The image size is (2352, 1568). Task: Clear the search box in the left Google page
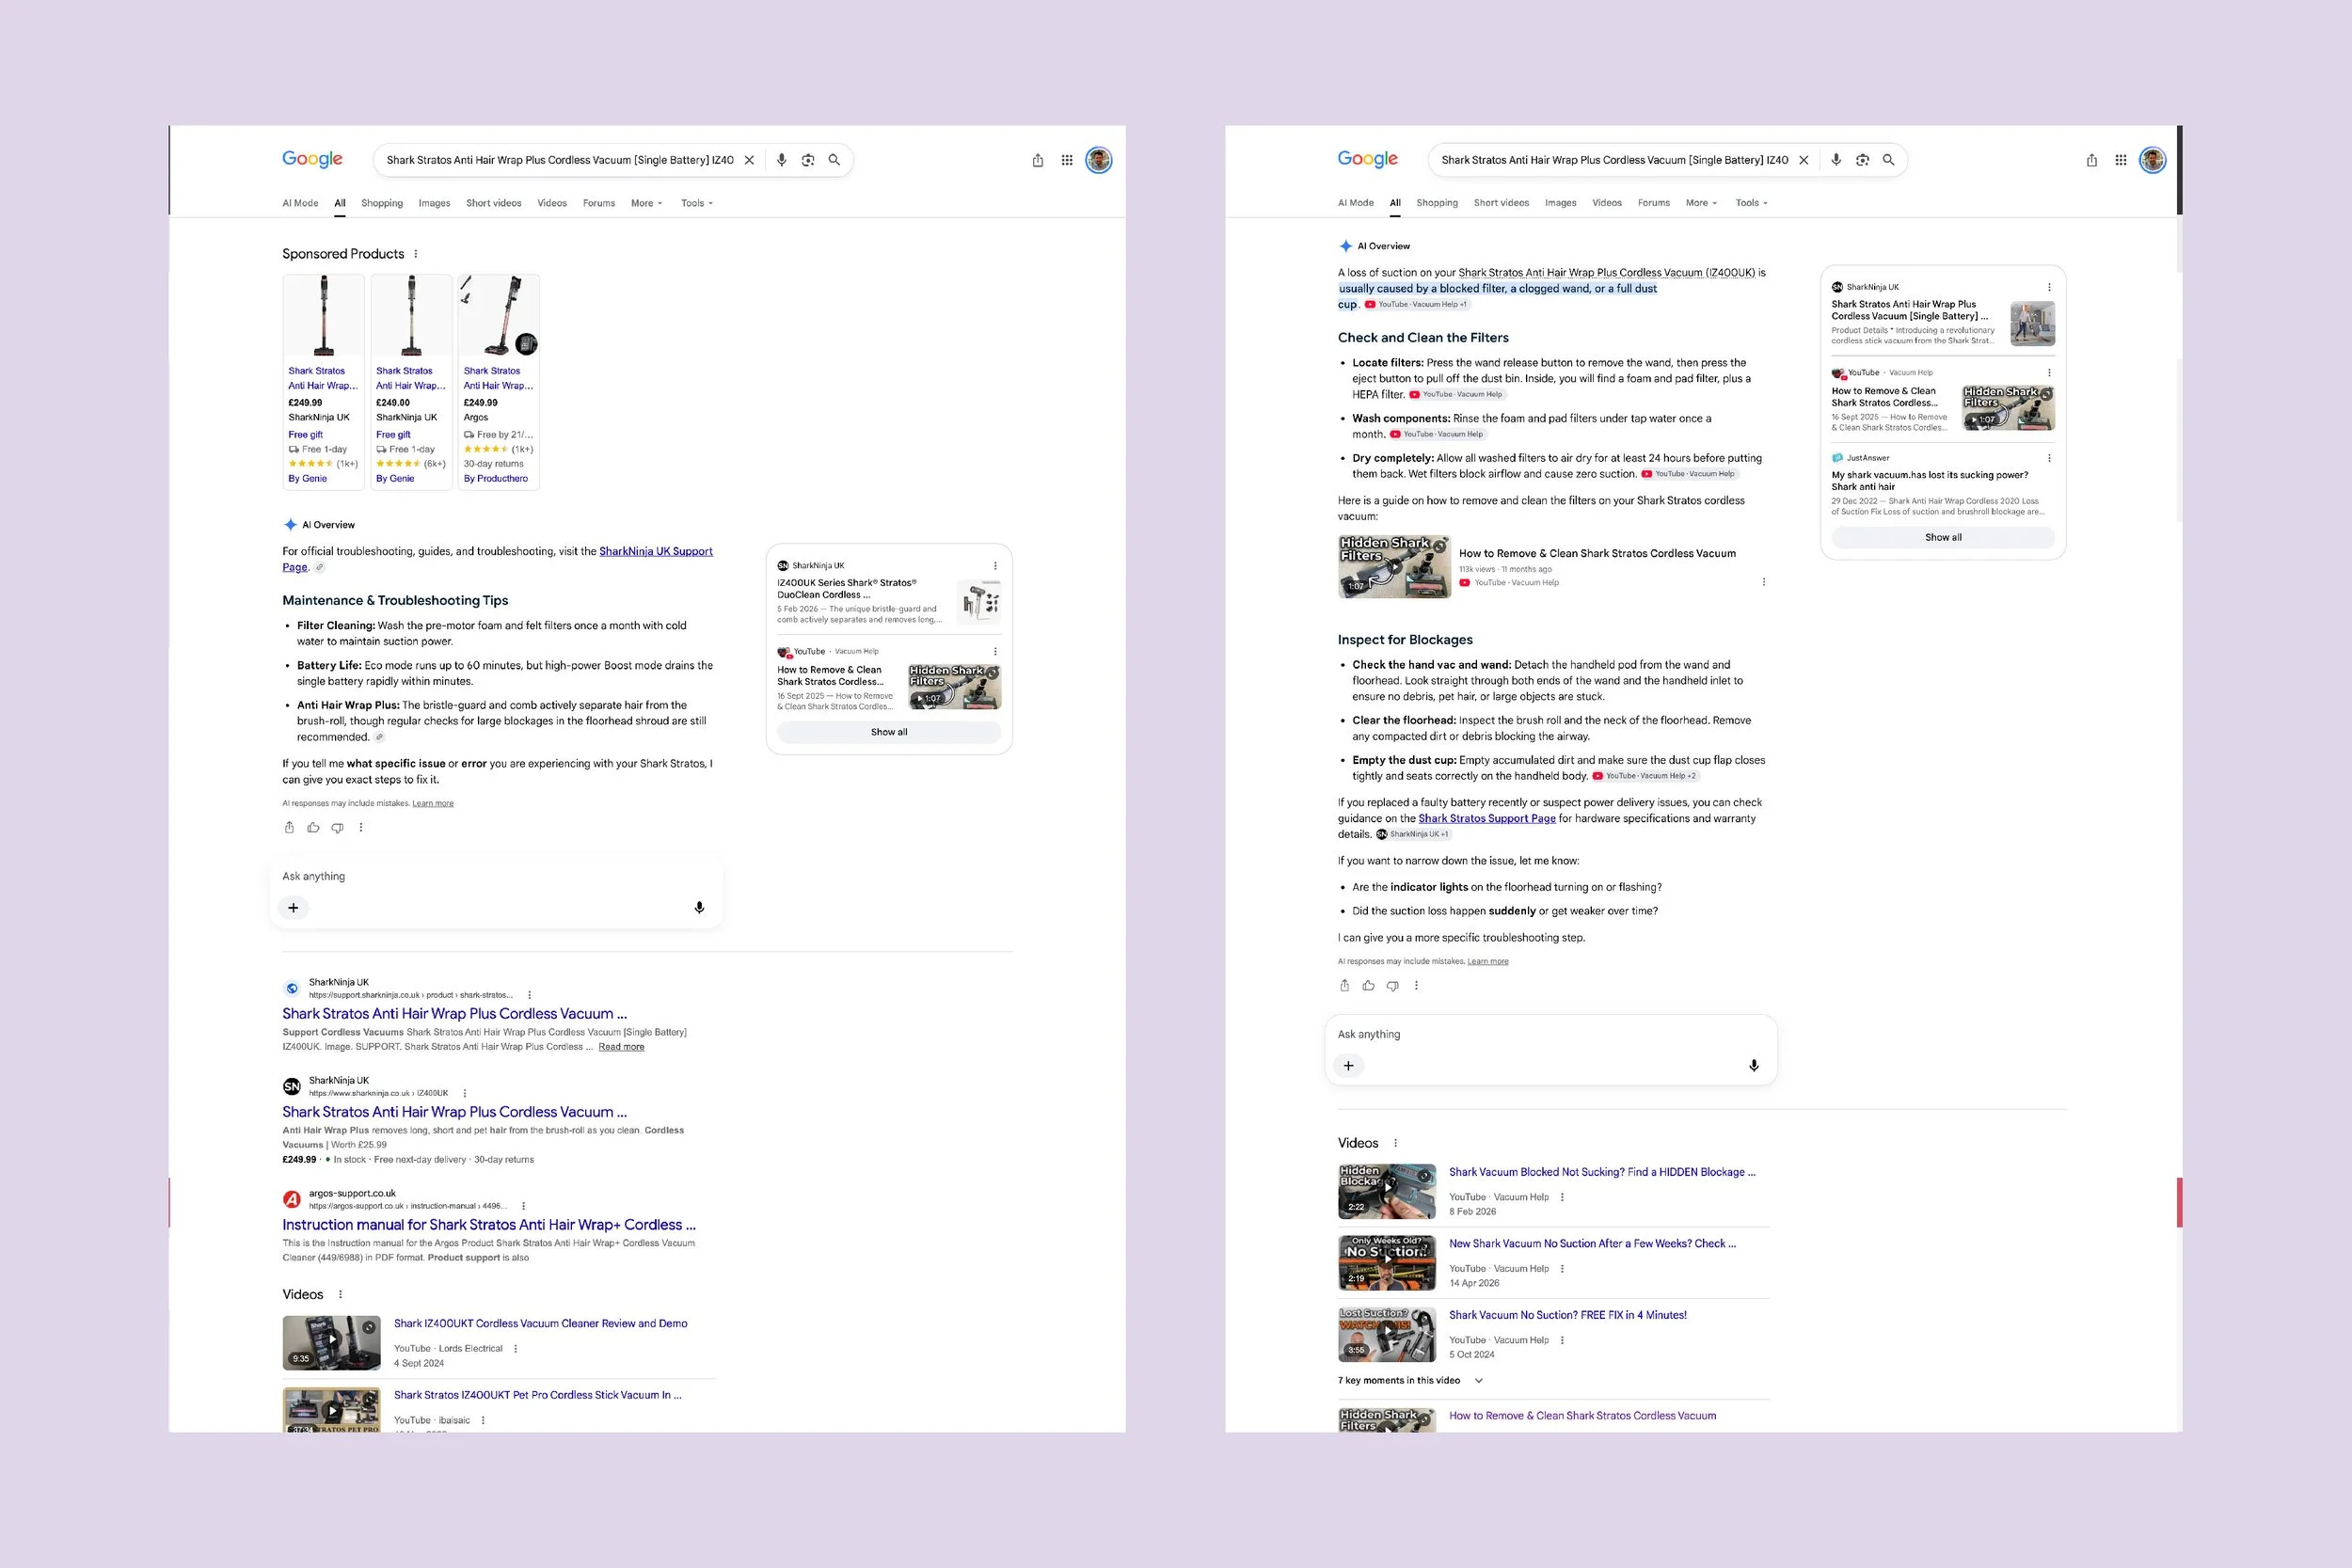pyautogui.click(x=749, y=160)
